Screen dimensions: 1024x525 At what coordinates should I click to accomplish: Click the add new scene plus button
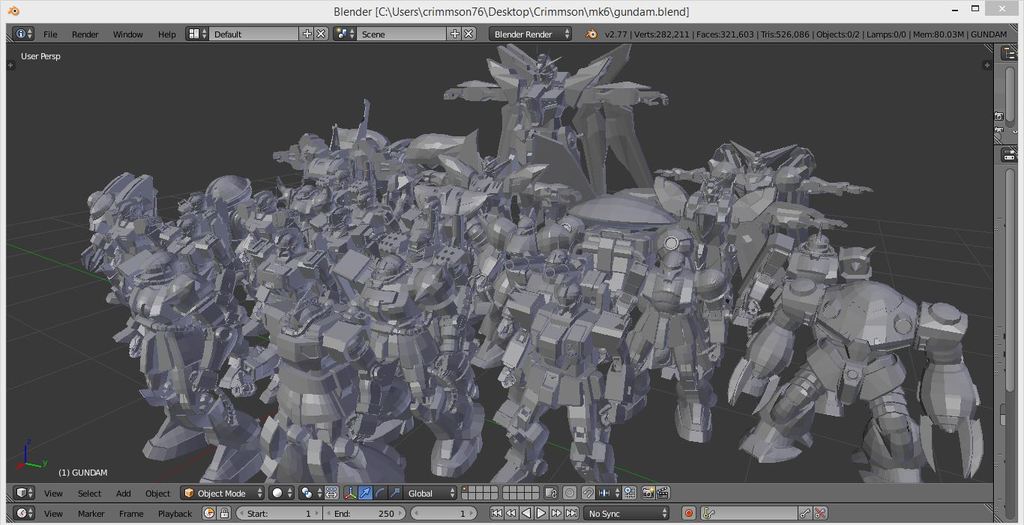point(455,34)
